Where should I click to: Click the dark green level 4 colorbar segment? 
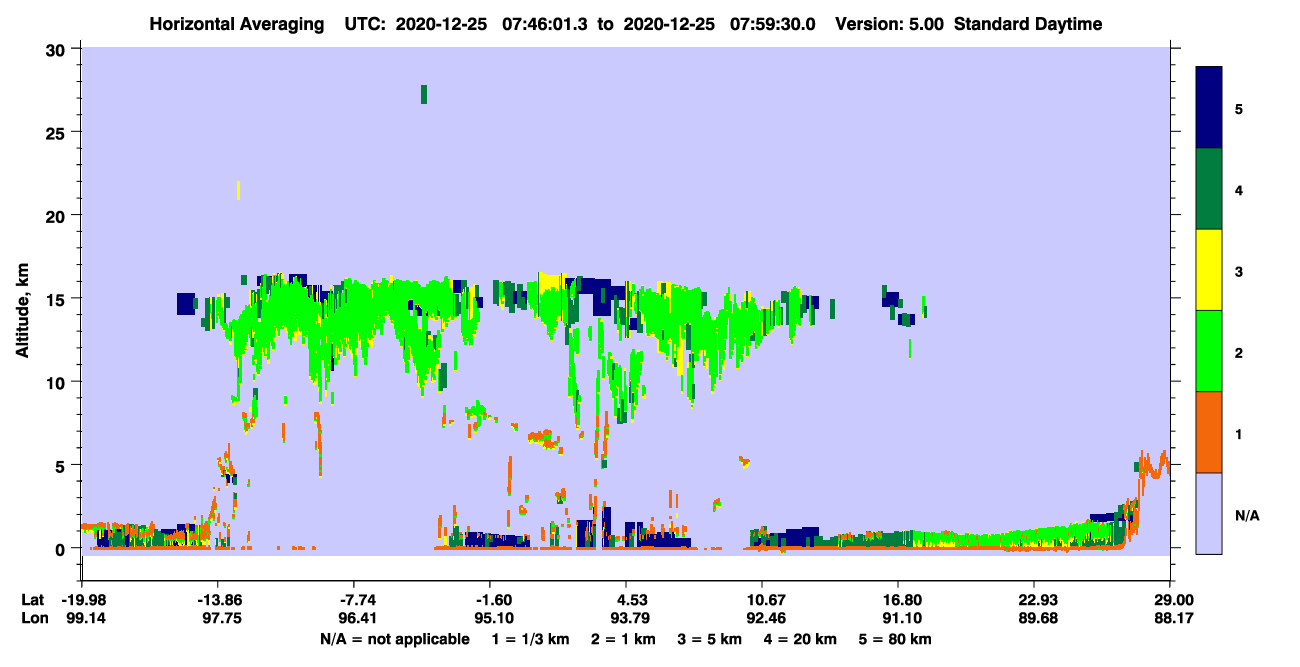[1209, 189]
